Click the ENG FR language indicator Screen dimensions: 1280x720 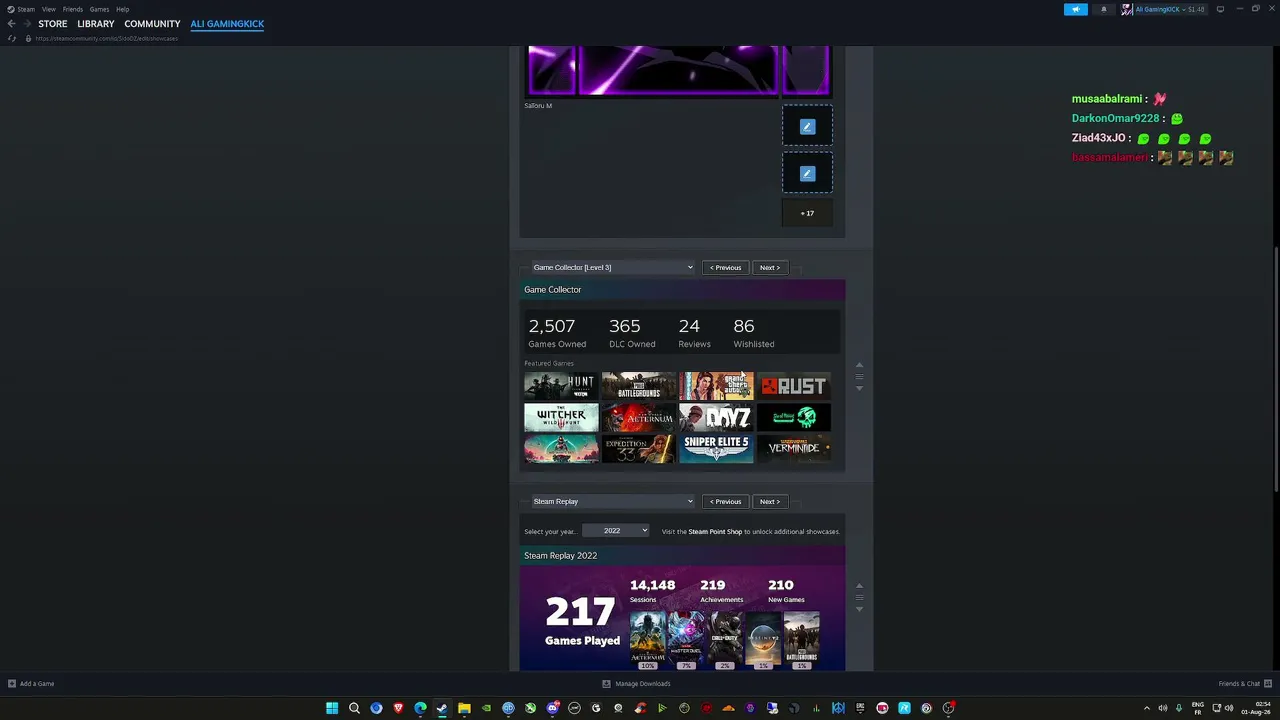(x=1198, y=708)
